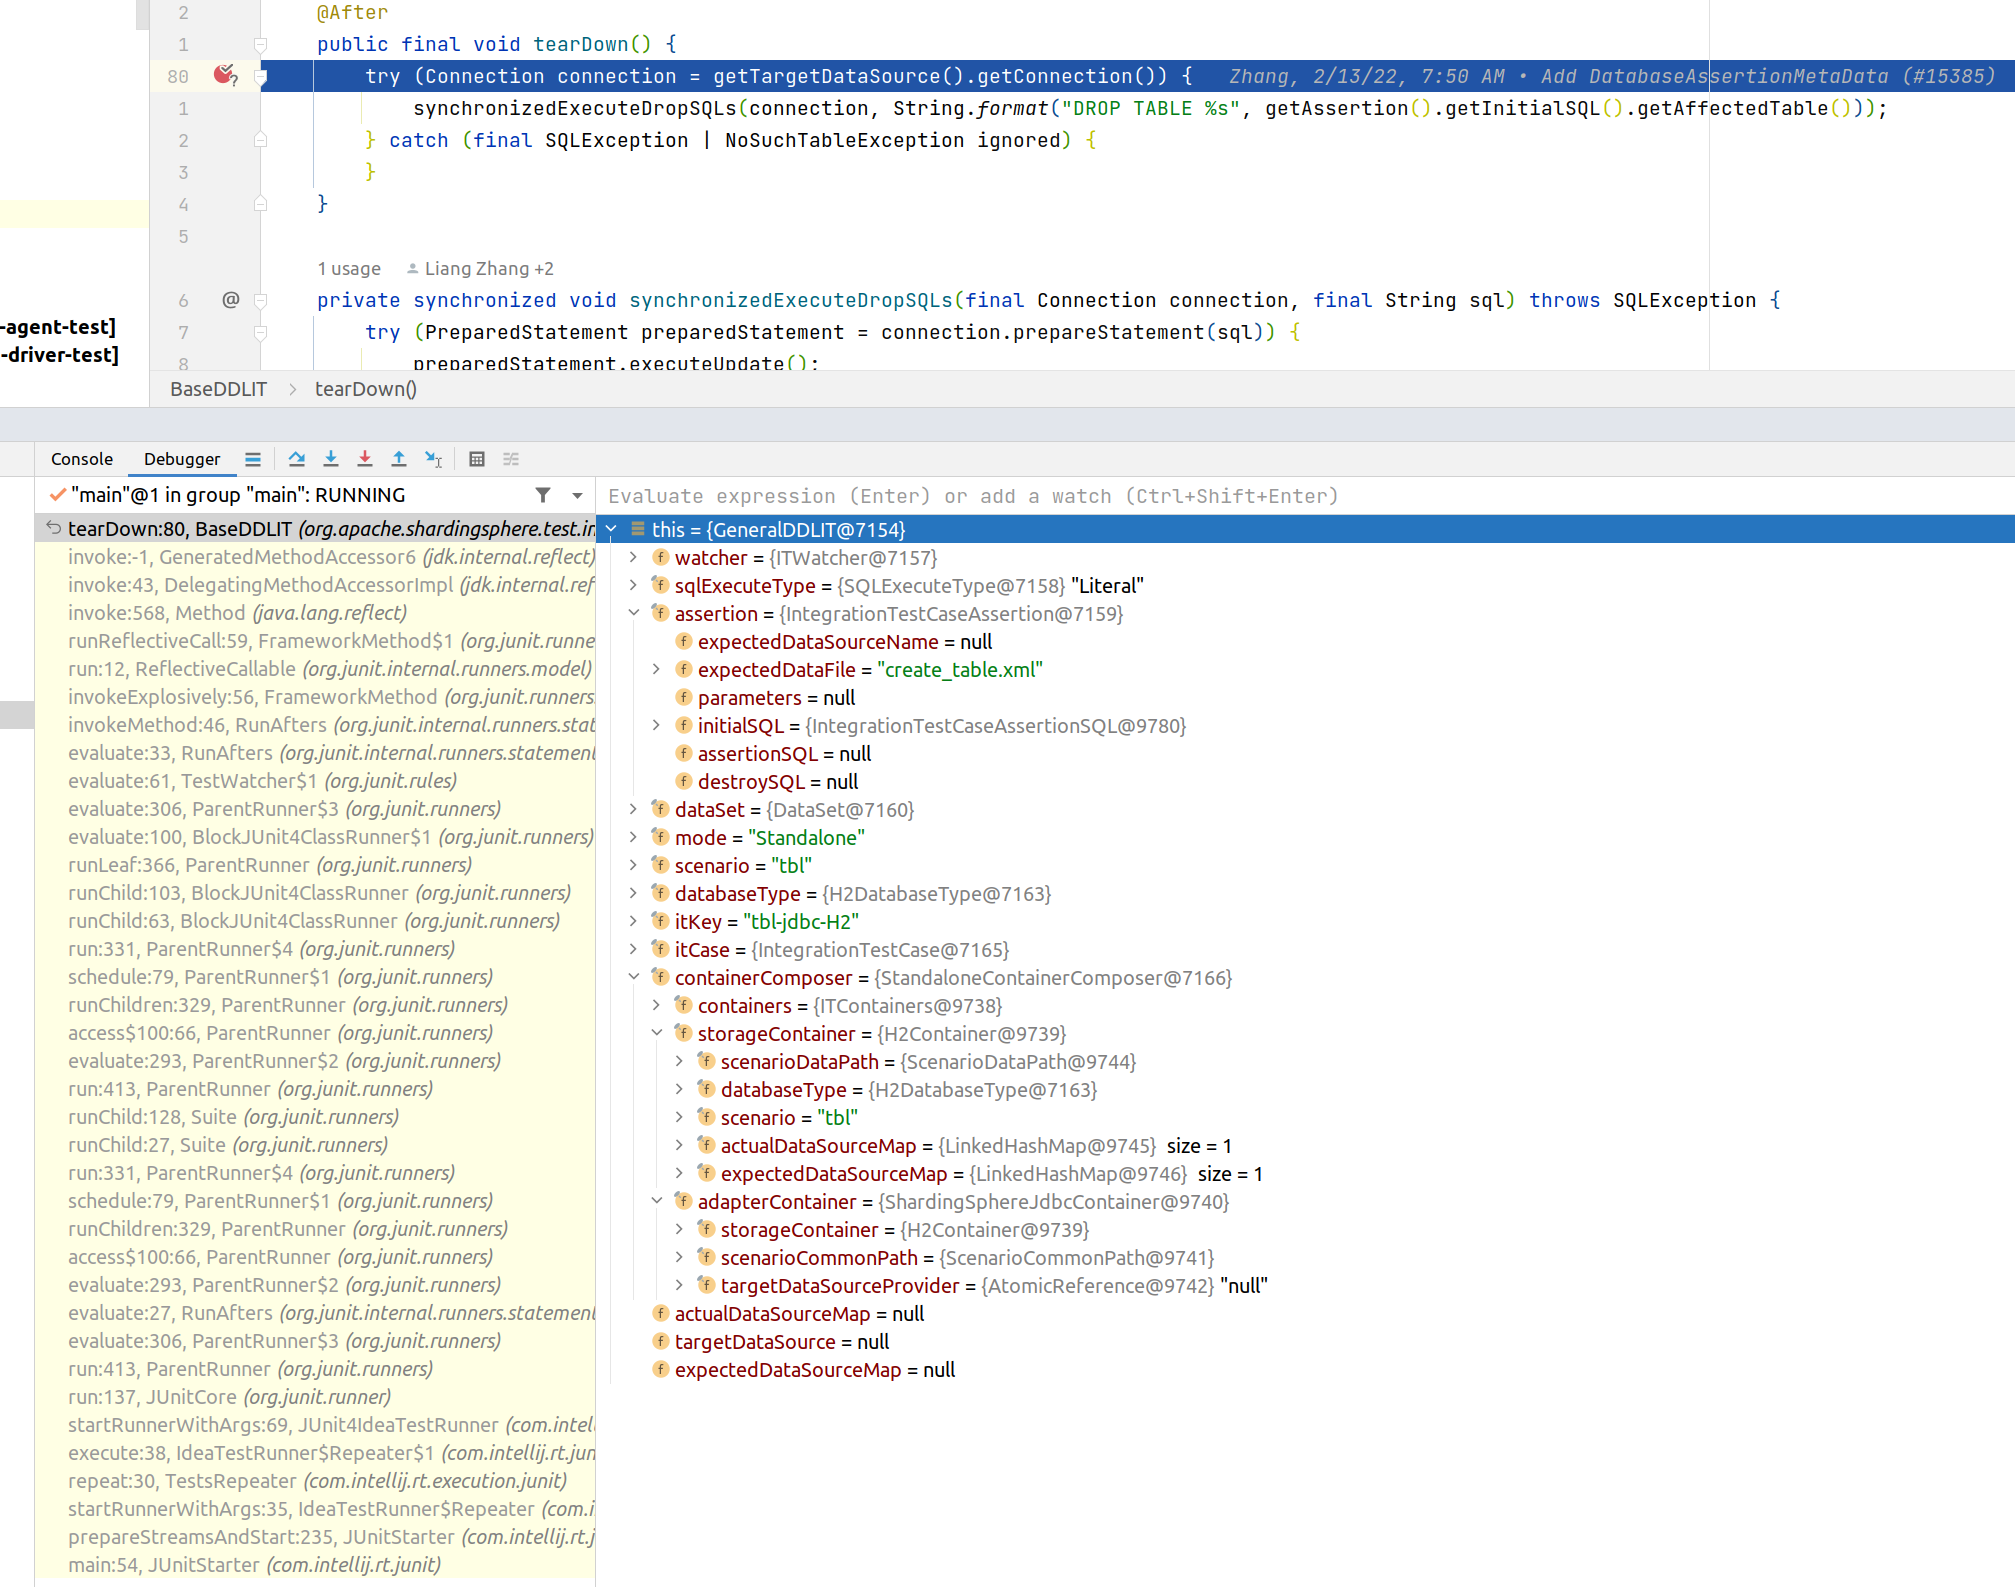Image resolution: width=2015 pixels, height=1587 pixels.
Task: Expand the dataSet variable node
Action: (x=634, y=809)
